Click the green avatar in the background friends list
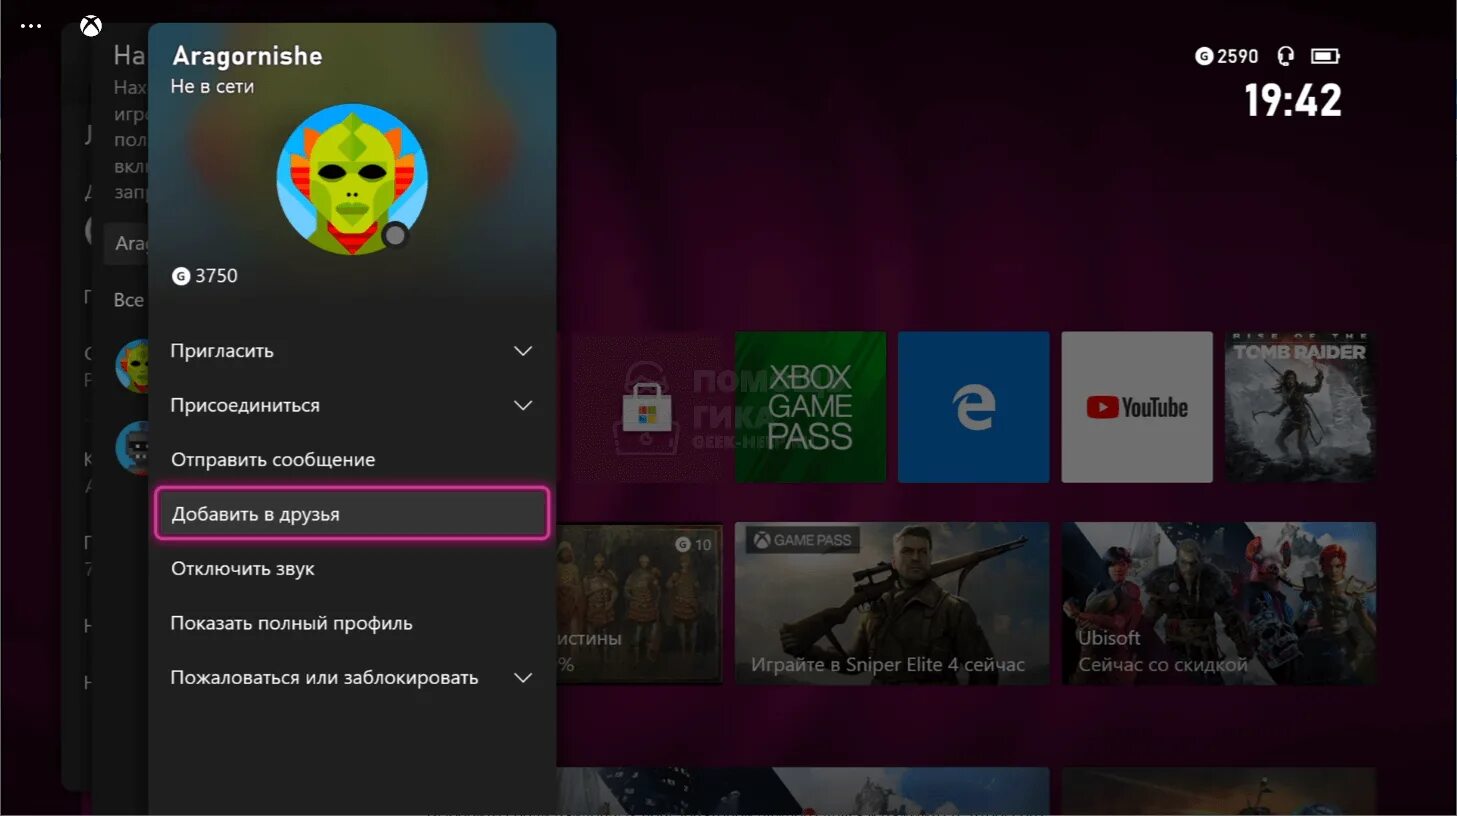 tap(132, 365)
